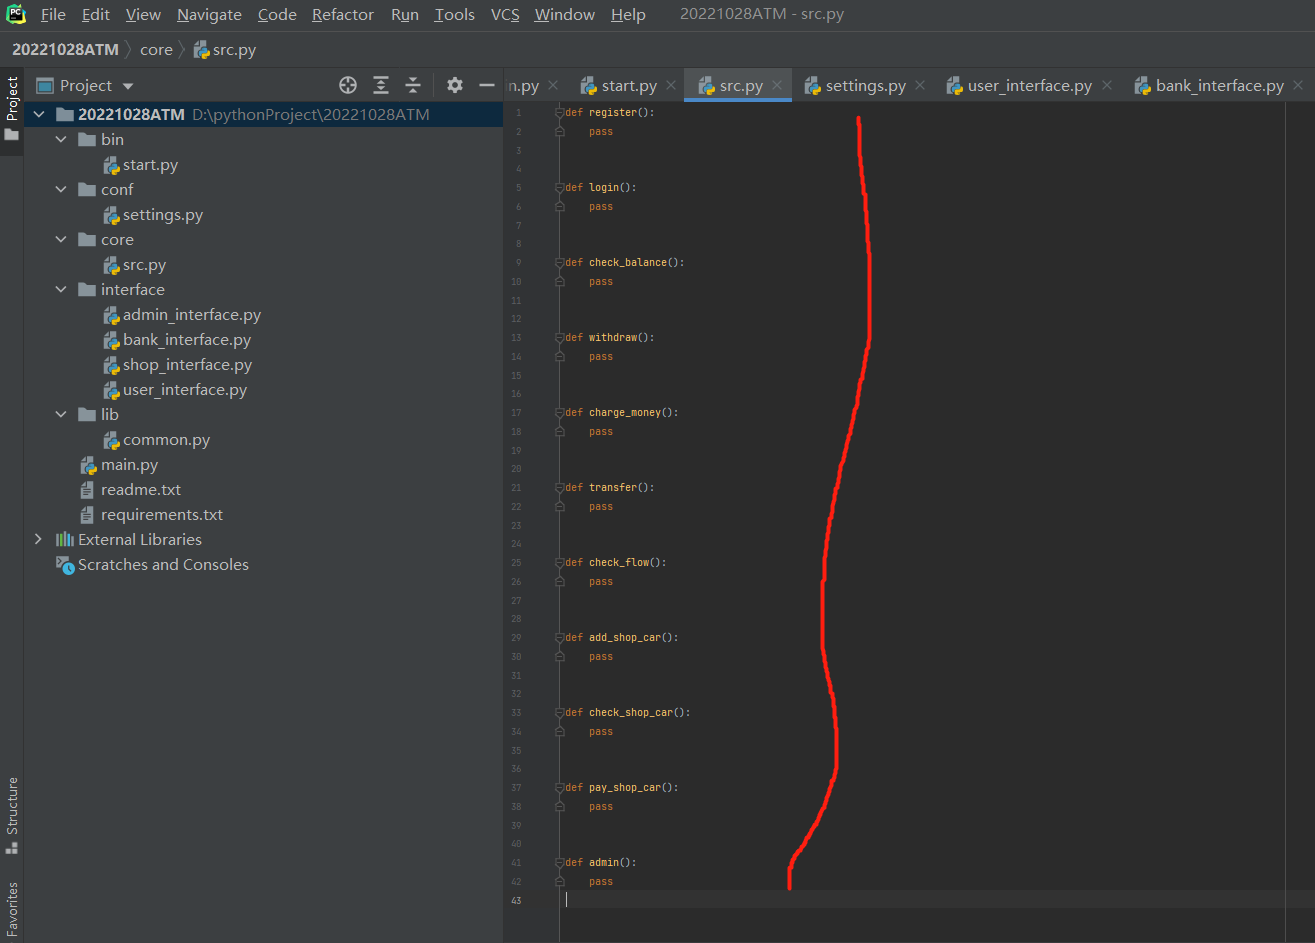Click the locate/select opened file target icon
The image size is (1315, 943).
(x=348, y=85)
